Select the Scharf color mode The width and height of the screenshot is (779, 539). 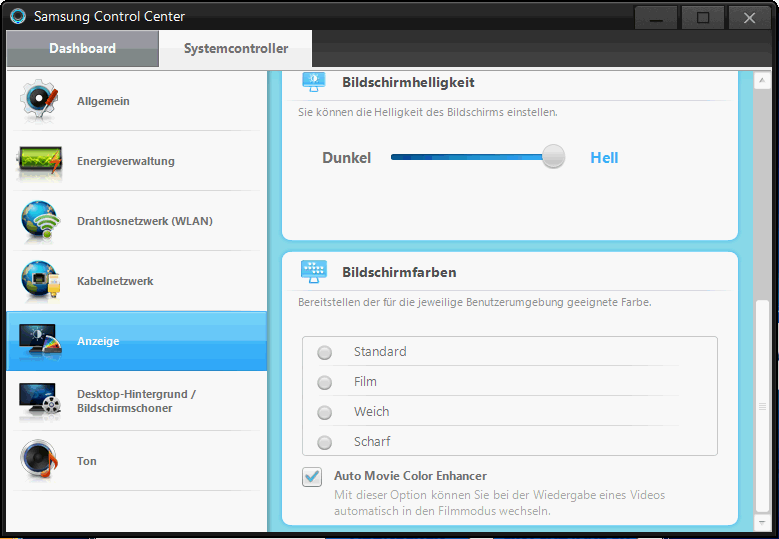pos(324,442)
